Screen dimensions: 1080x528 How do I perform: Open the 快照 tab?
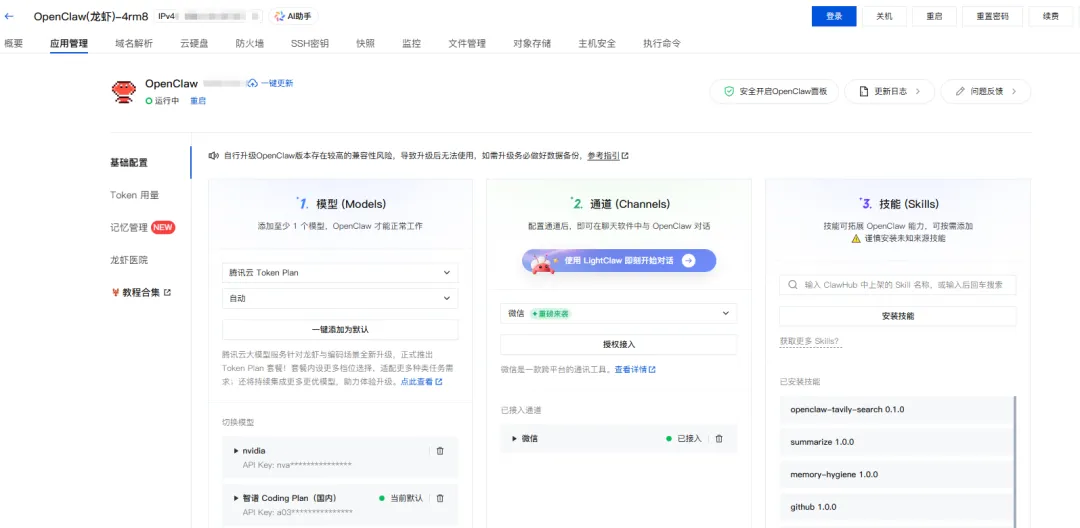coord(366,43)
